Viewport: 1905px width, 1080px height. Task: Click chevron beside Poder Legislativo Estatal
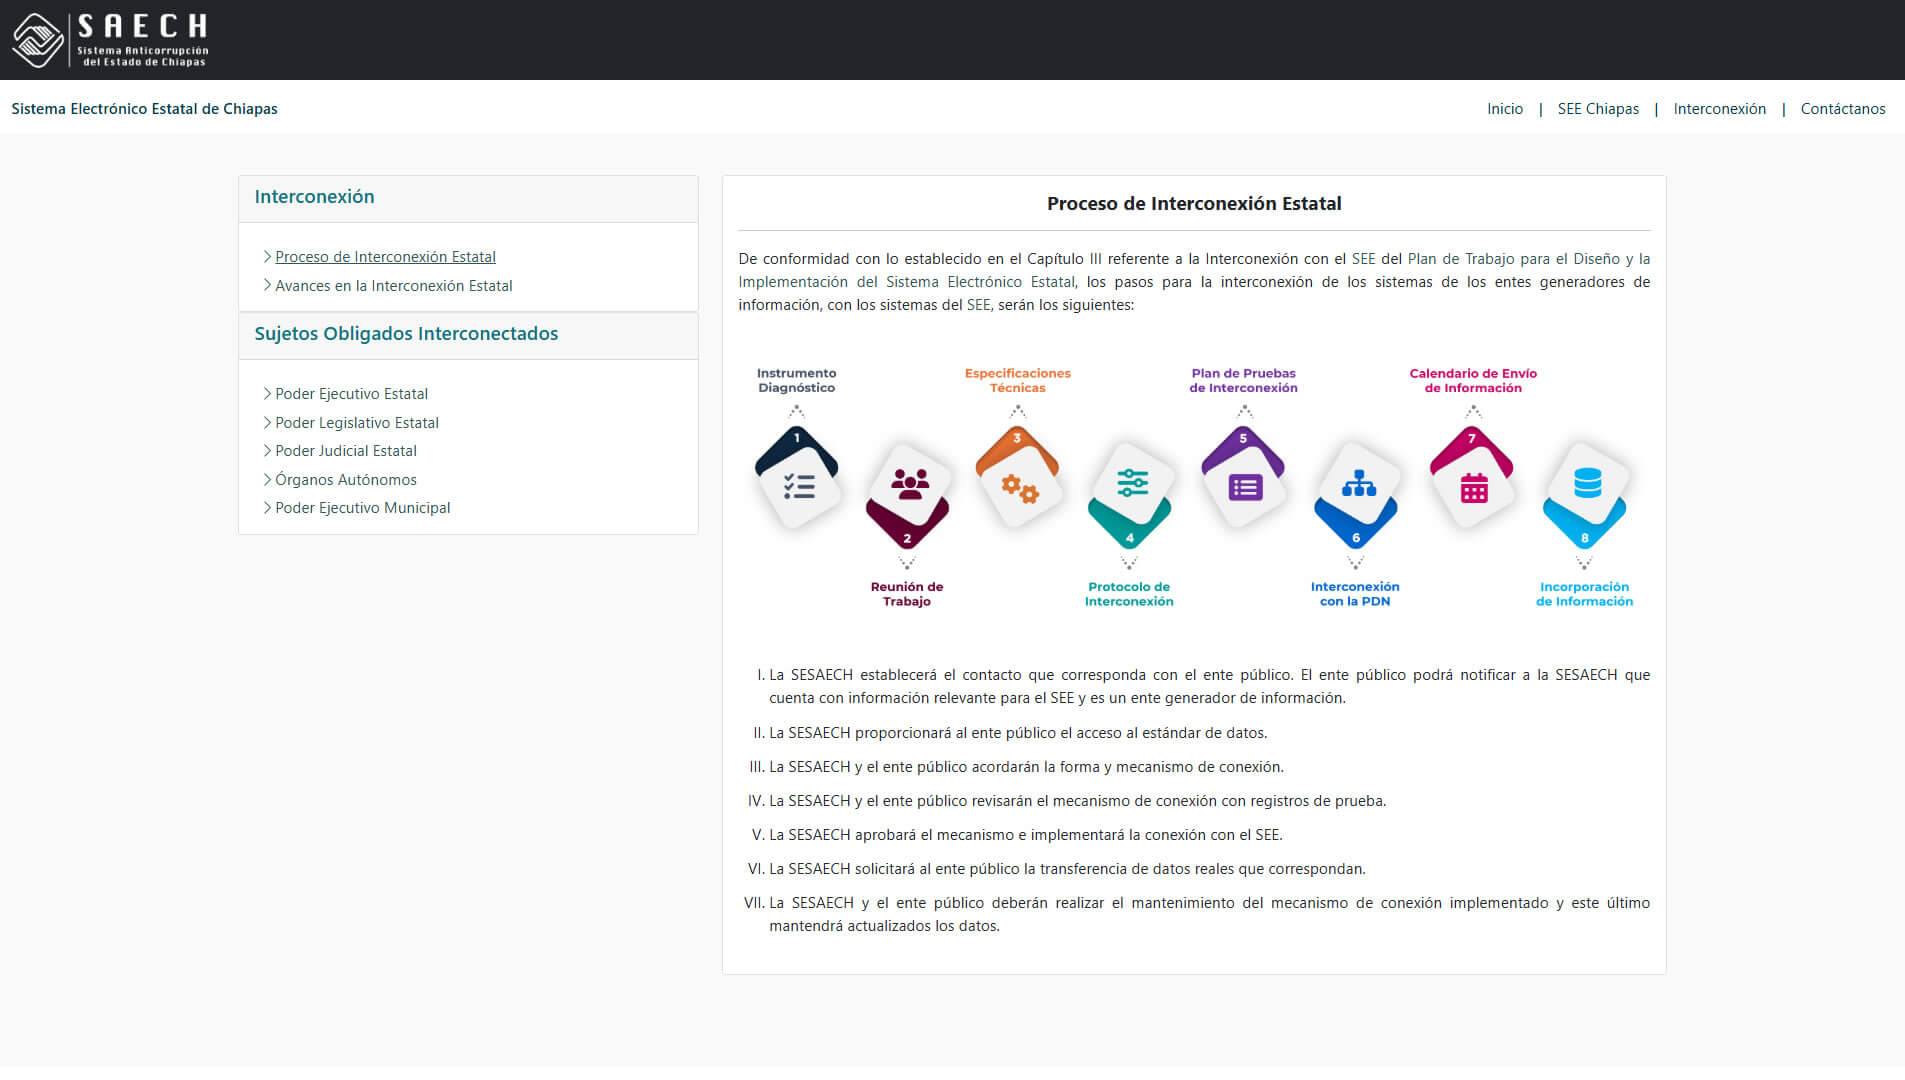pos(267,422)
